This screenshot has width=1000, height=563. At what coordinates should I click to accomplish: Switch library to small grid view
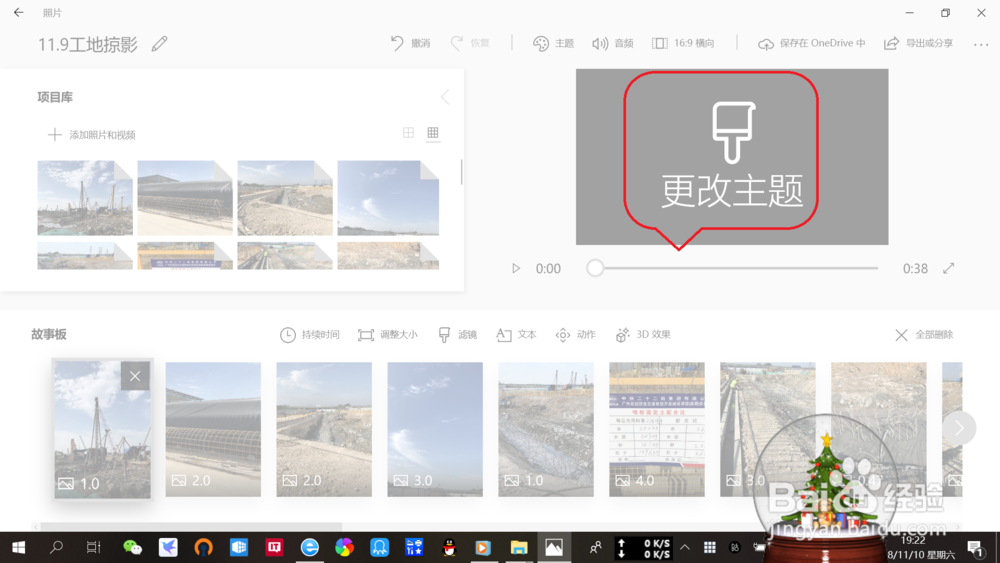[433, 133]
